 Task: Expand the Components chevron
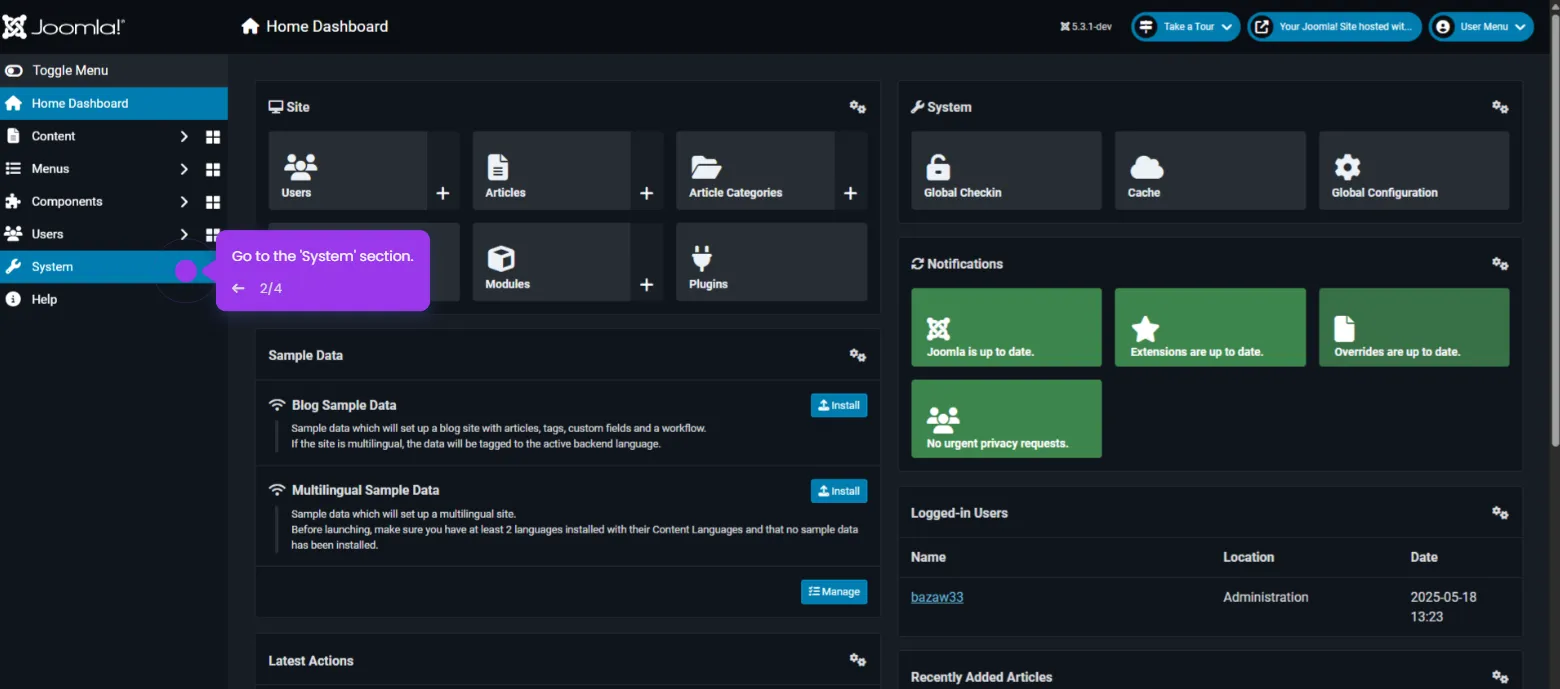point(184,202)
